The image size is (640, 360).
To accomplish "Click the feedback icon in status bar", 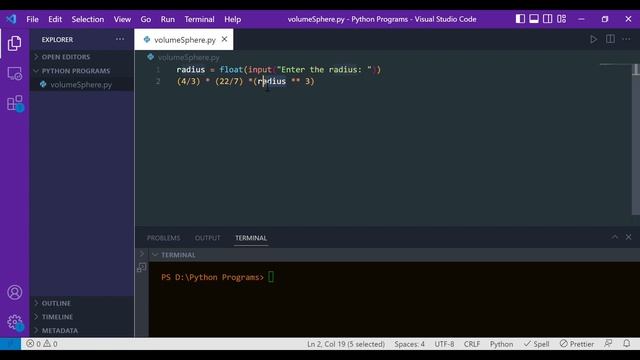I will tap(608, 344).
